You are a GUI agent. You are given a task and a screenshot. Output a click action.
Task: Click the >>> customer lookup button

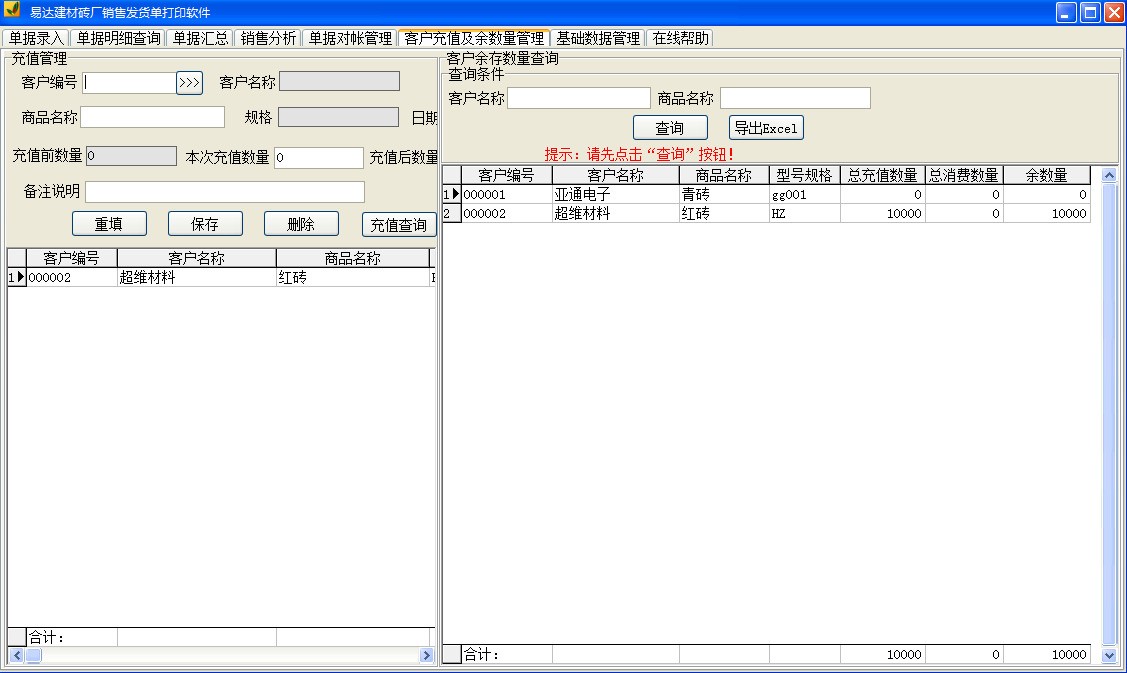click(189, 83)
